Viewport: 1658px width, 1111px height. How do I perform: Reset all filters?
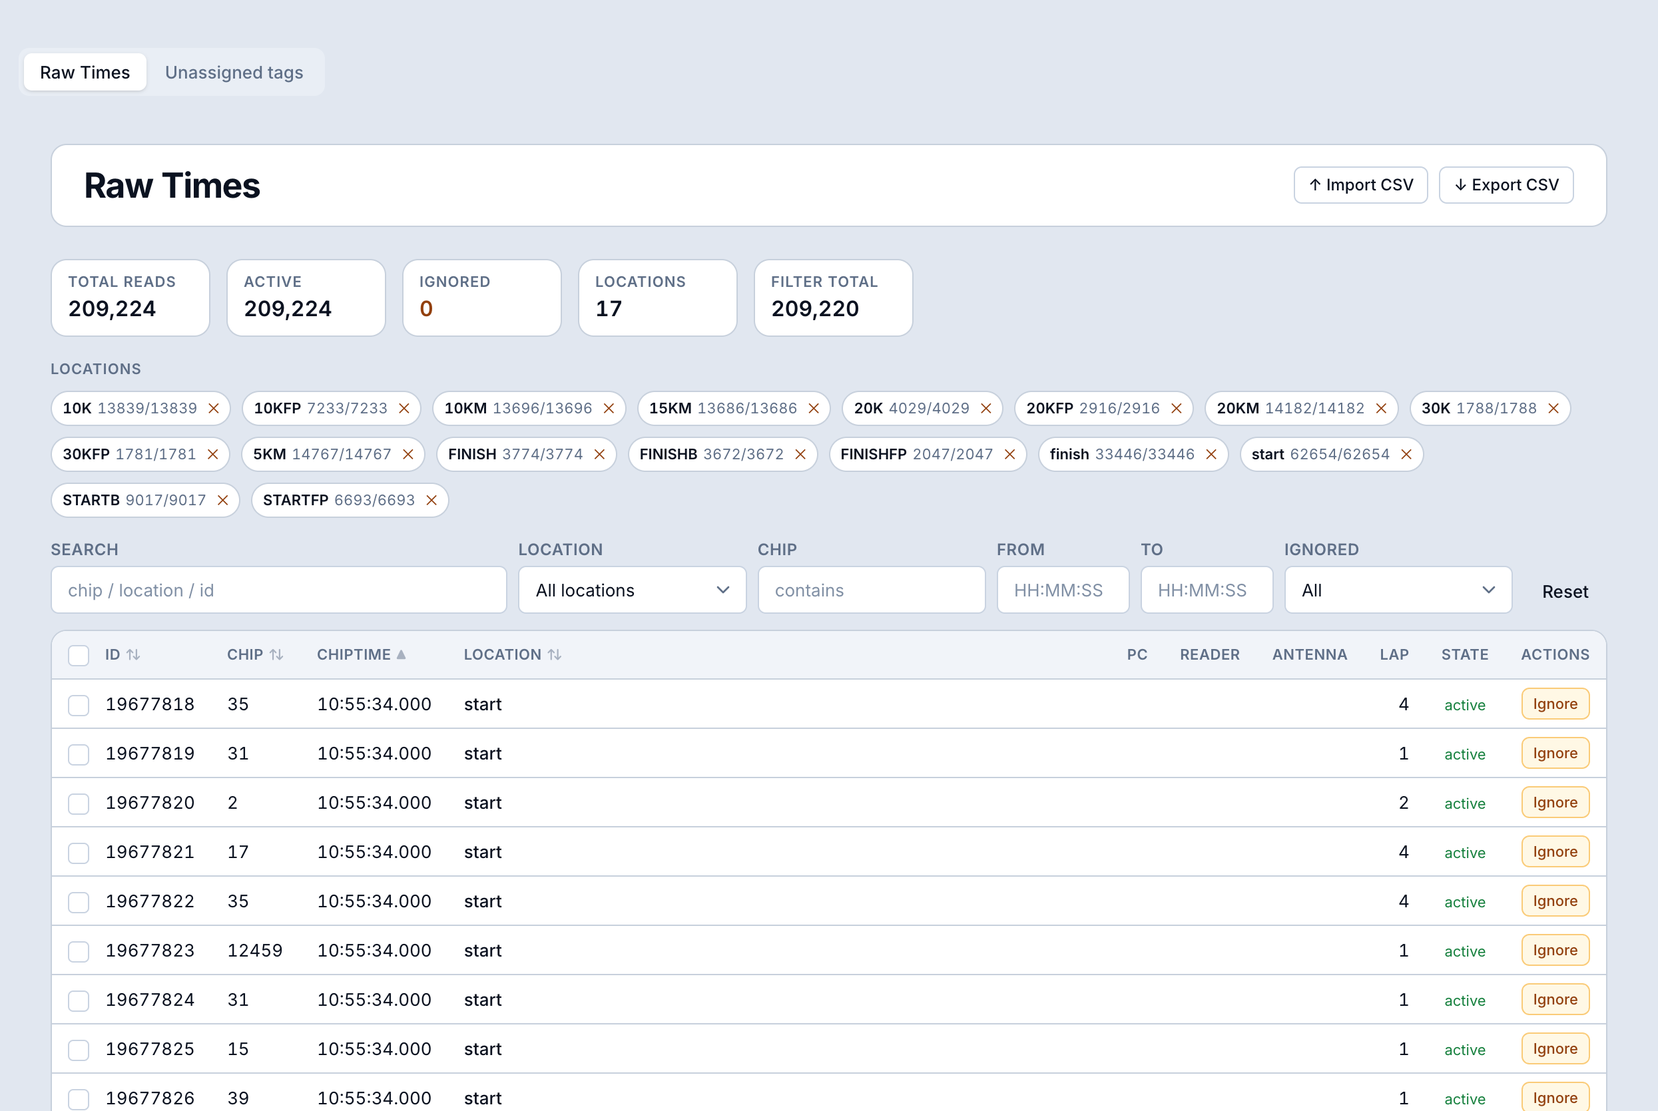click(1565, 591)
